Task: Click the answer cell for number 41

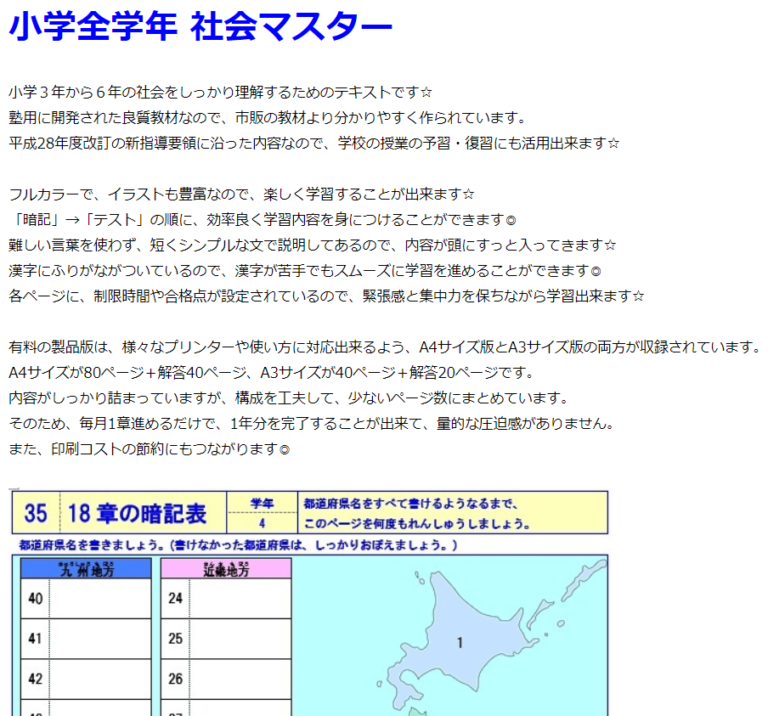Action: (100, 639)
